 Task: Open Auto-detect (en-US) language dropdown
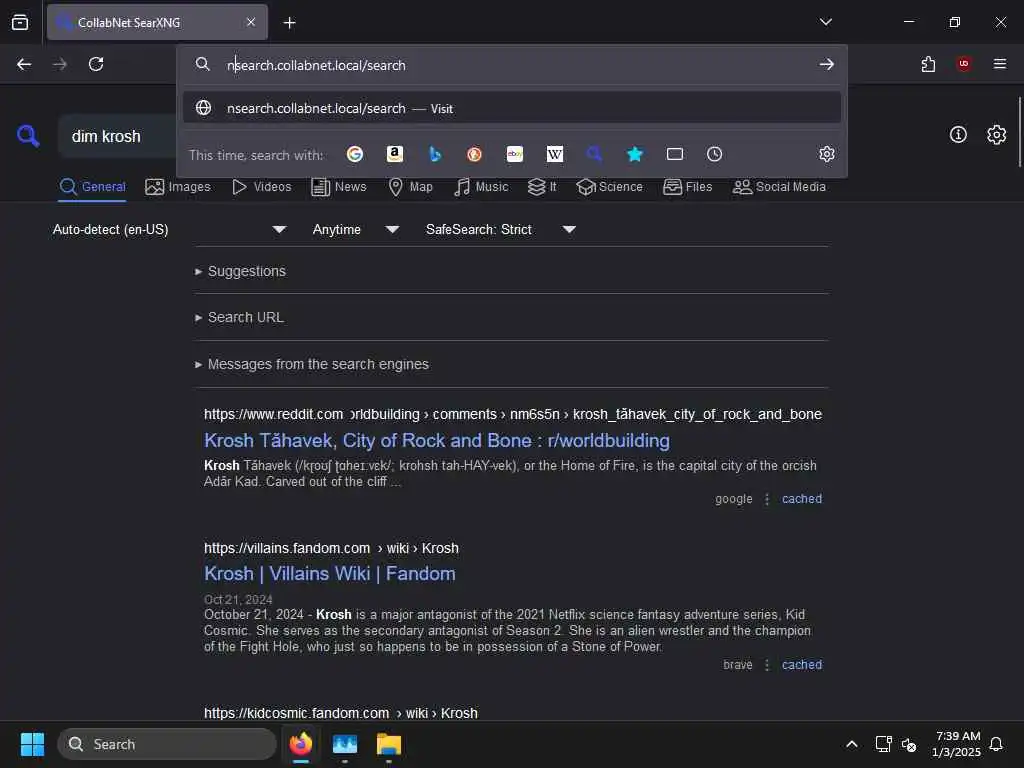click(x=169, y=229)
